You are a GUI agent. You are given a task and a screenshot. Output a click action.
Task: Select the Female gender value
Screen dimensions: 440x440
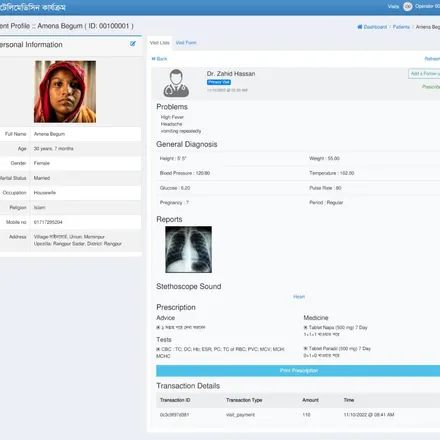pyautogui.click(x=42, y=163)
